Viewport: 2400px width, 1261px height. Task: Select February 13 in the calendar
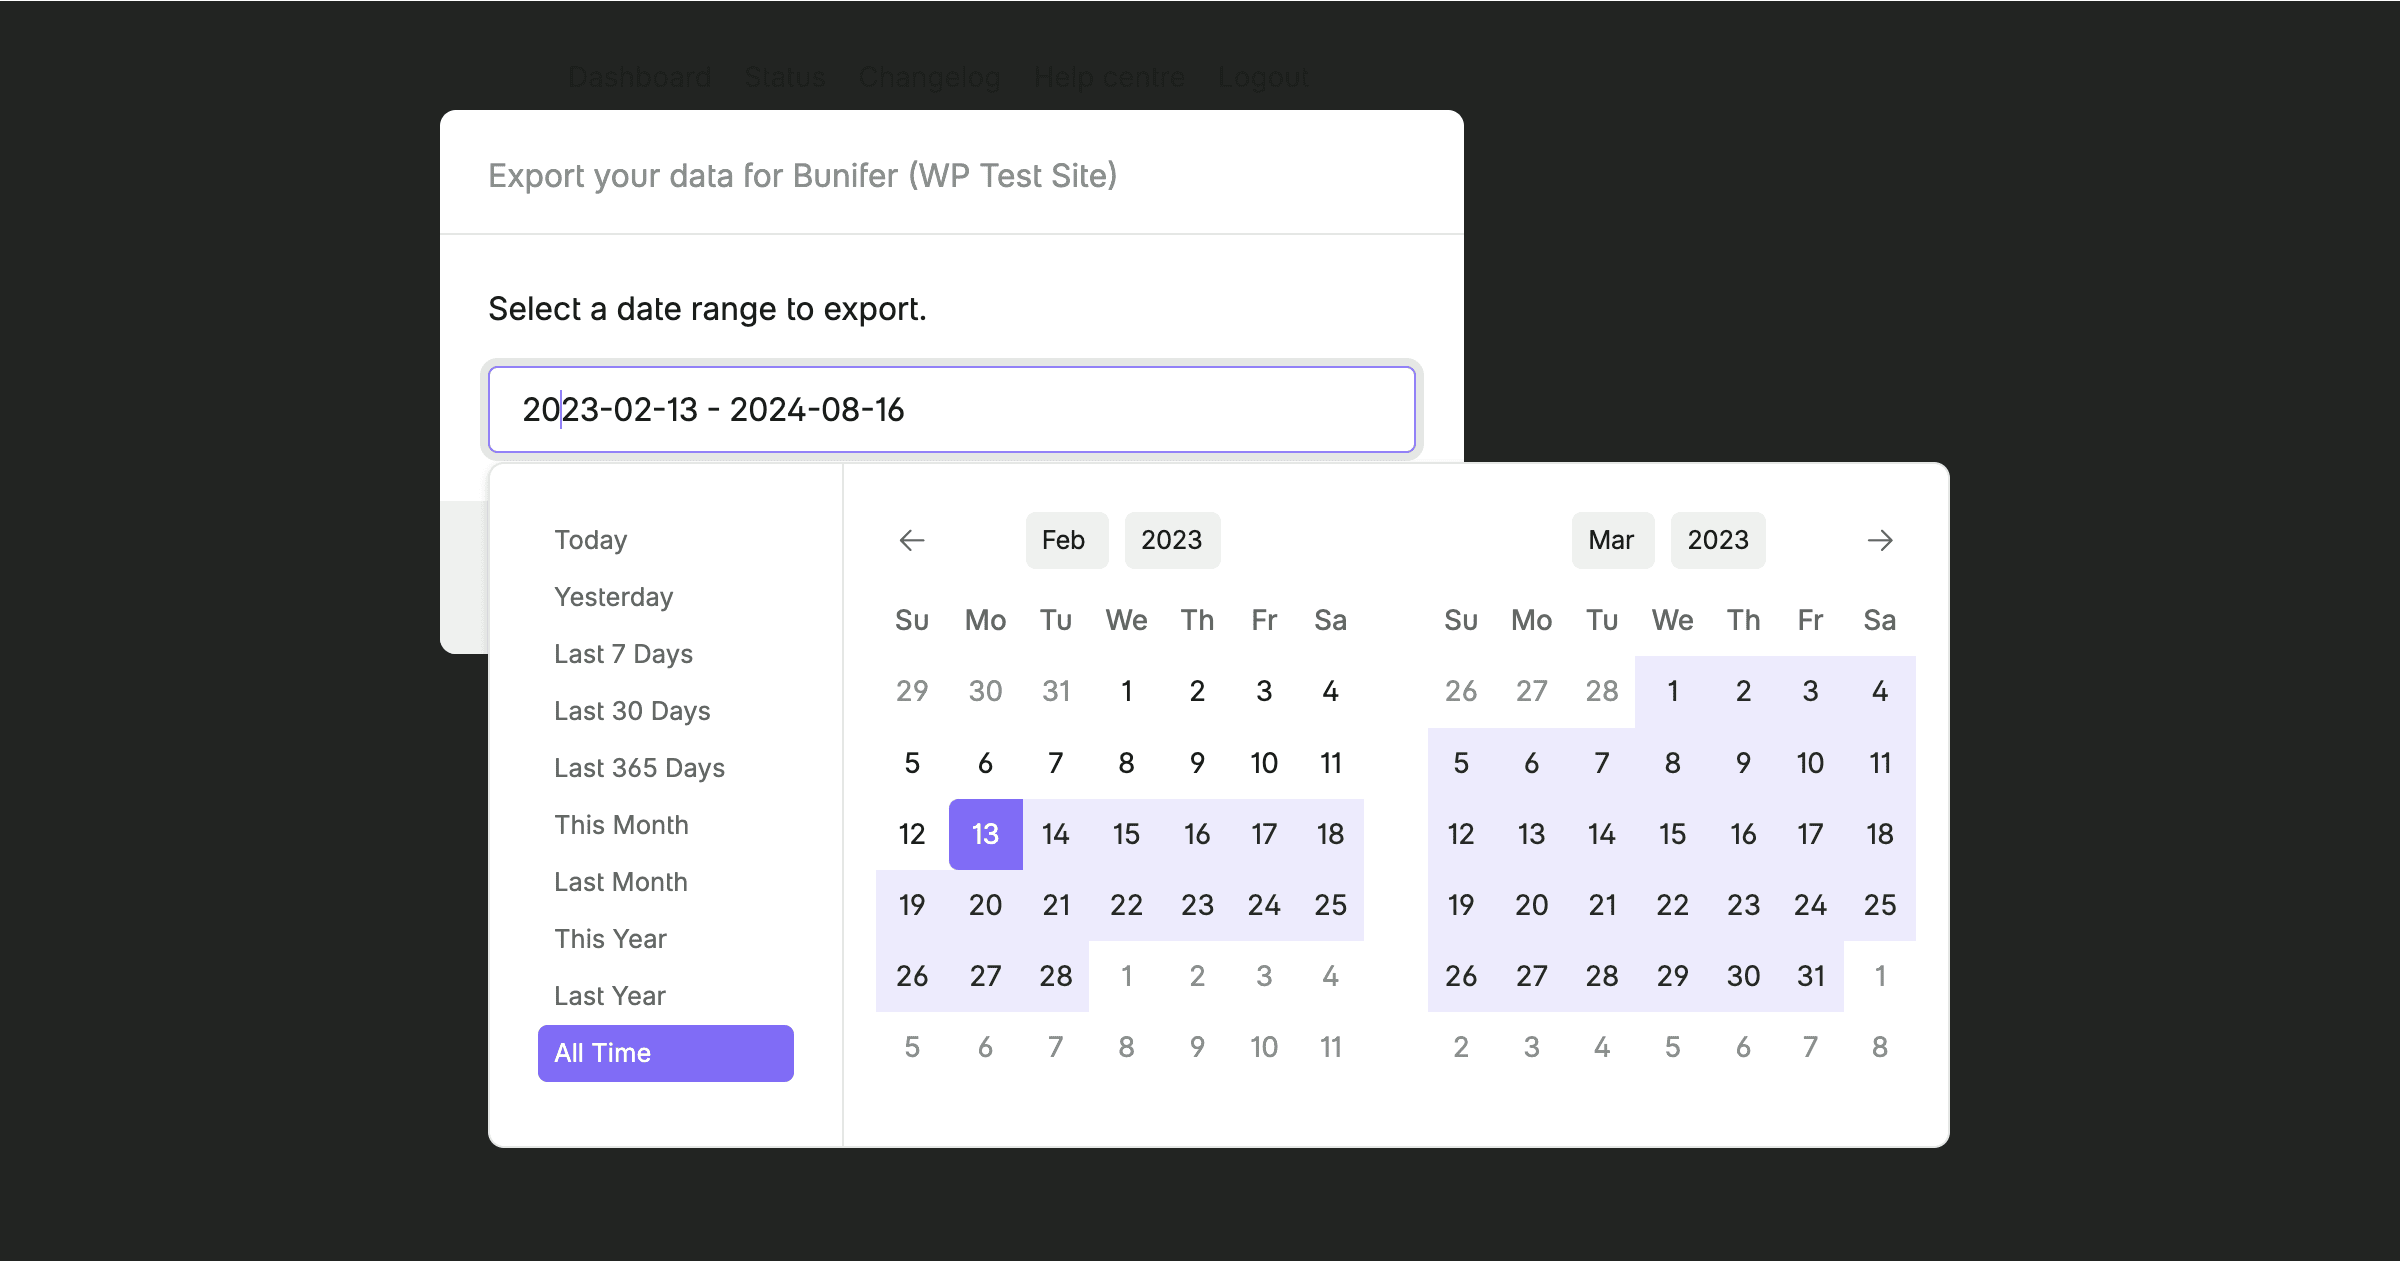(984, 833)
